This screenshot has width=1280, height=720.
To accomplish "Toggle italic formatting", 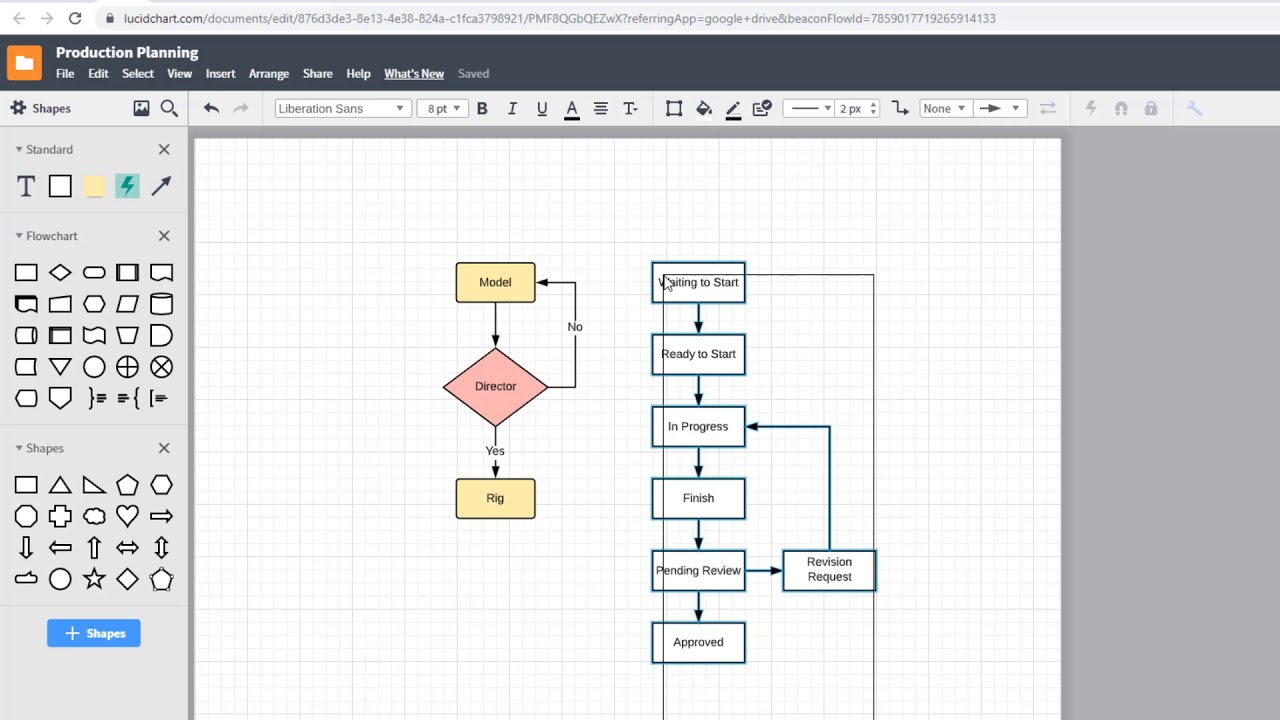I will click(512, 108).
